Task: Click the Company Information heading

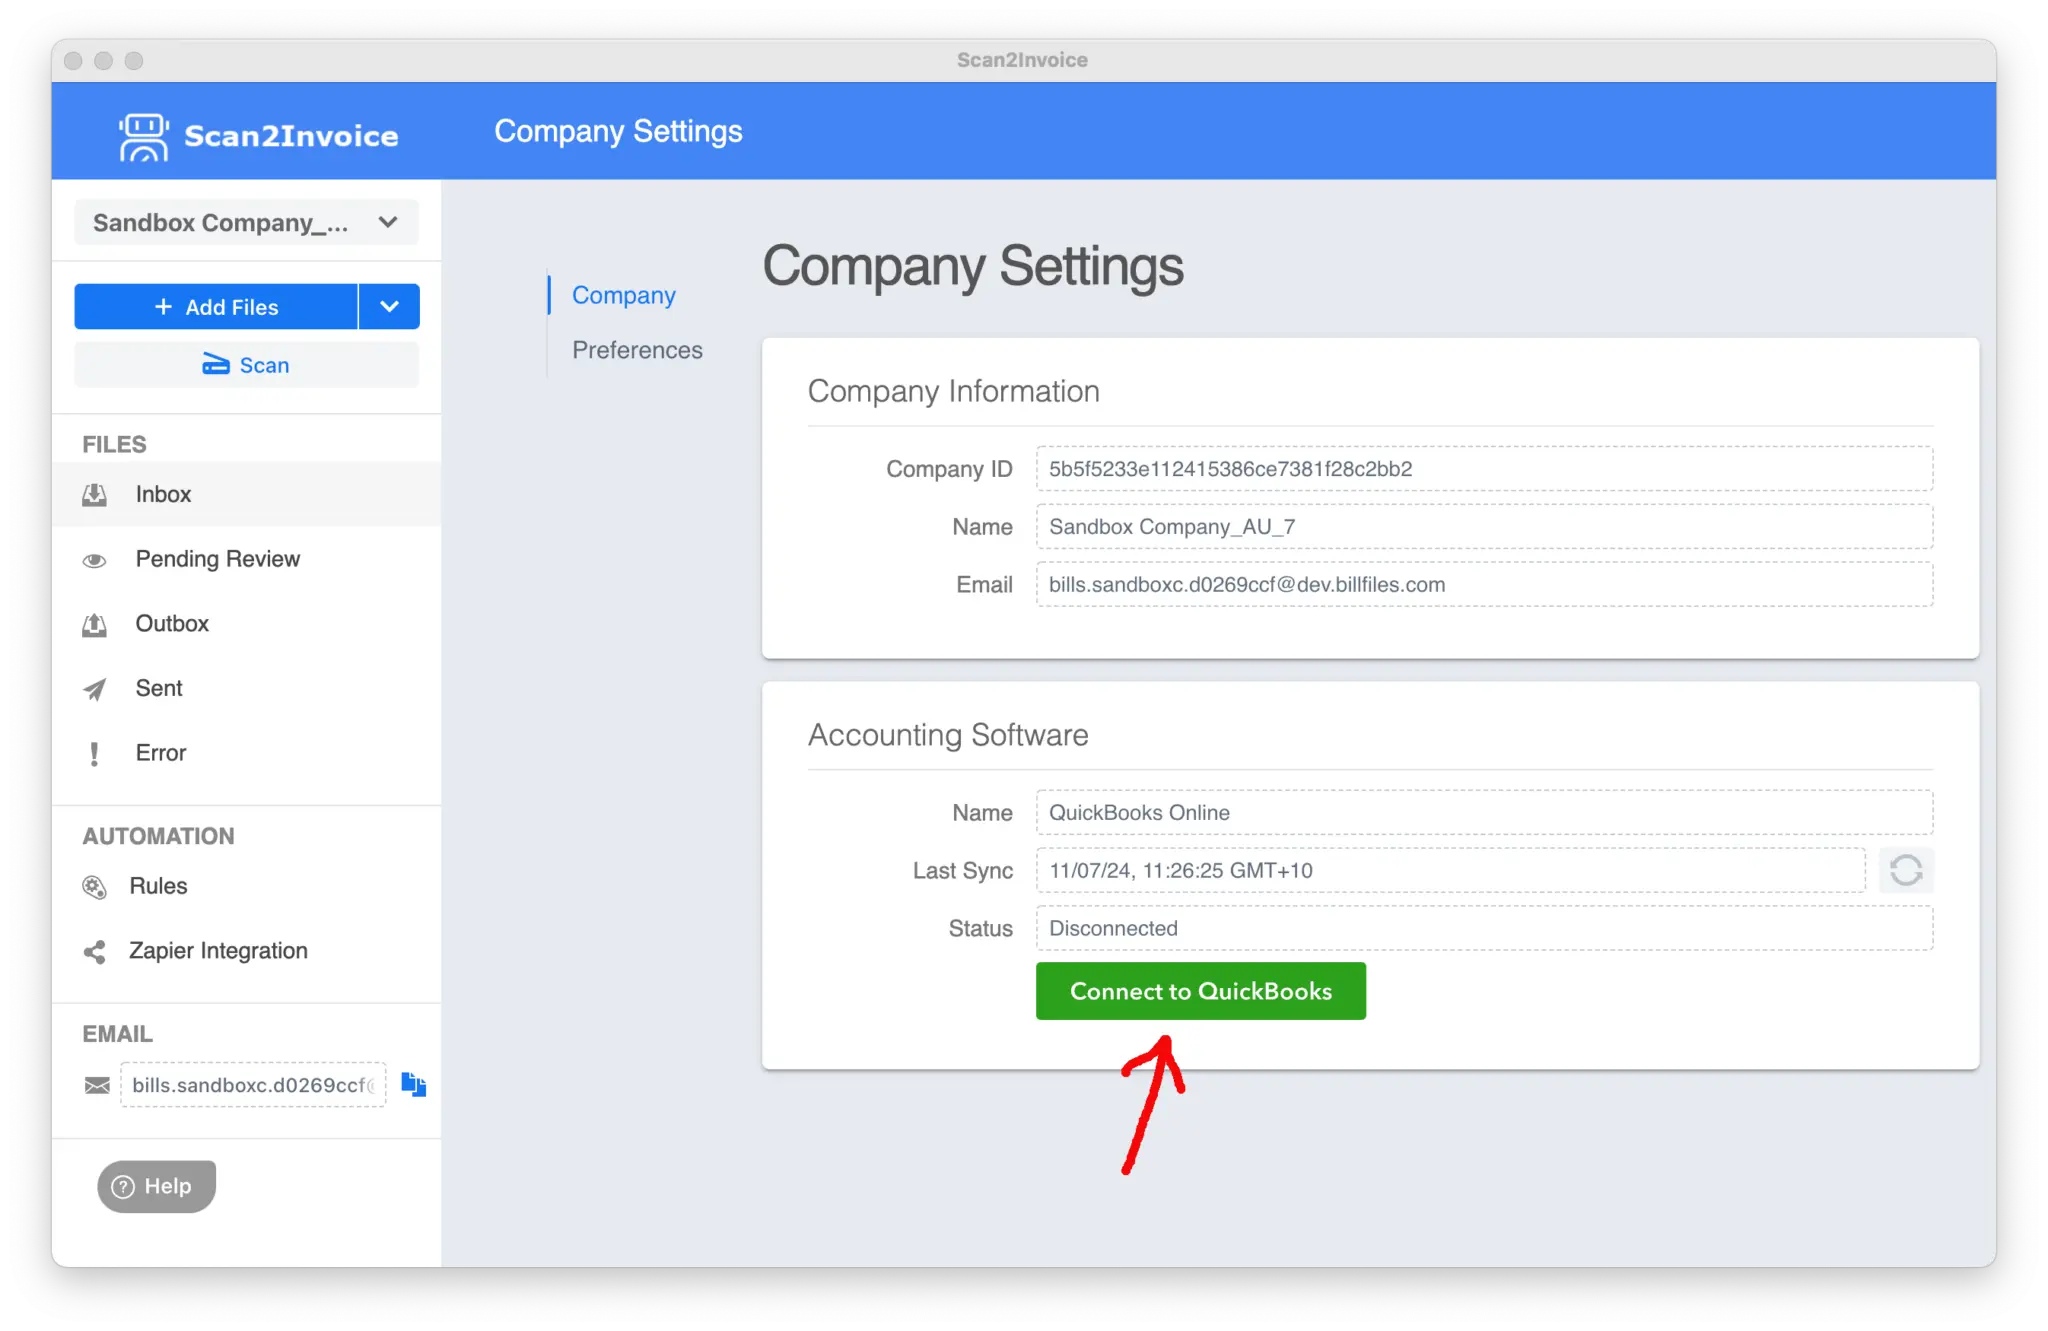Action: (x=953, y=391)
